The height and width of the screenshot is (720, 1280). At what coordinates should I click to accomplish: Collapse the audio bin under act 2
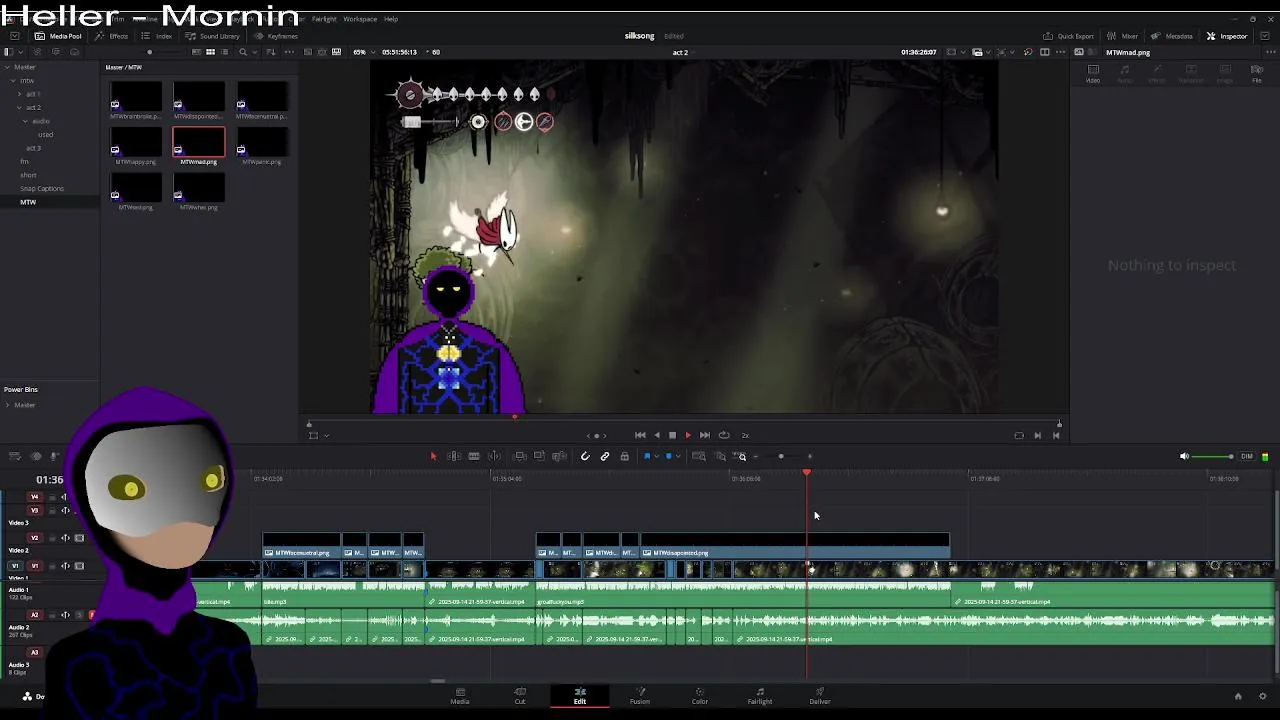26,121
